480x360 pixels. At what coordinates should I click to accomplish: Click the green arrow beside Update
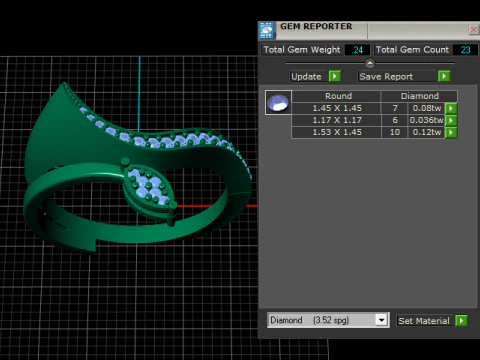(334, 76)
